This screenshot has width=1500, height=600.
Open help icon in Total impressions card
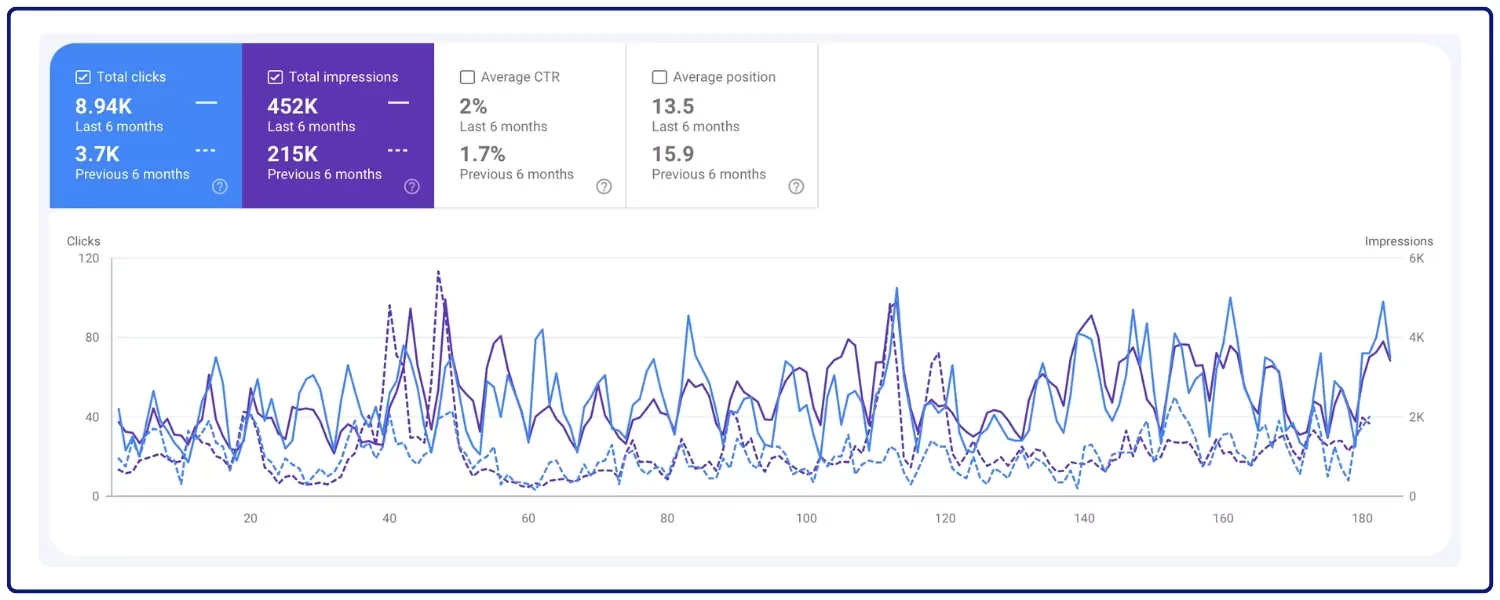coord(412,186)
